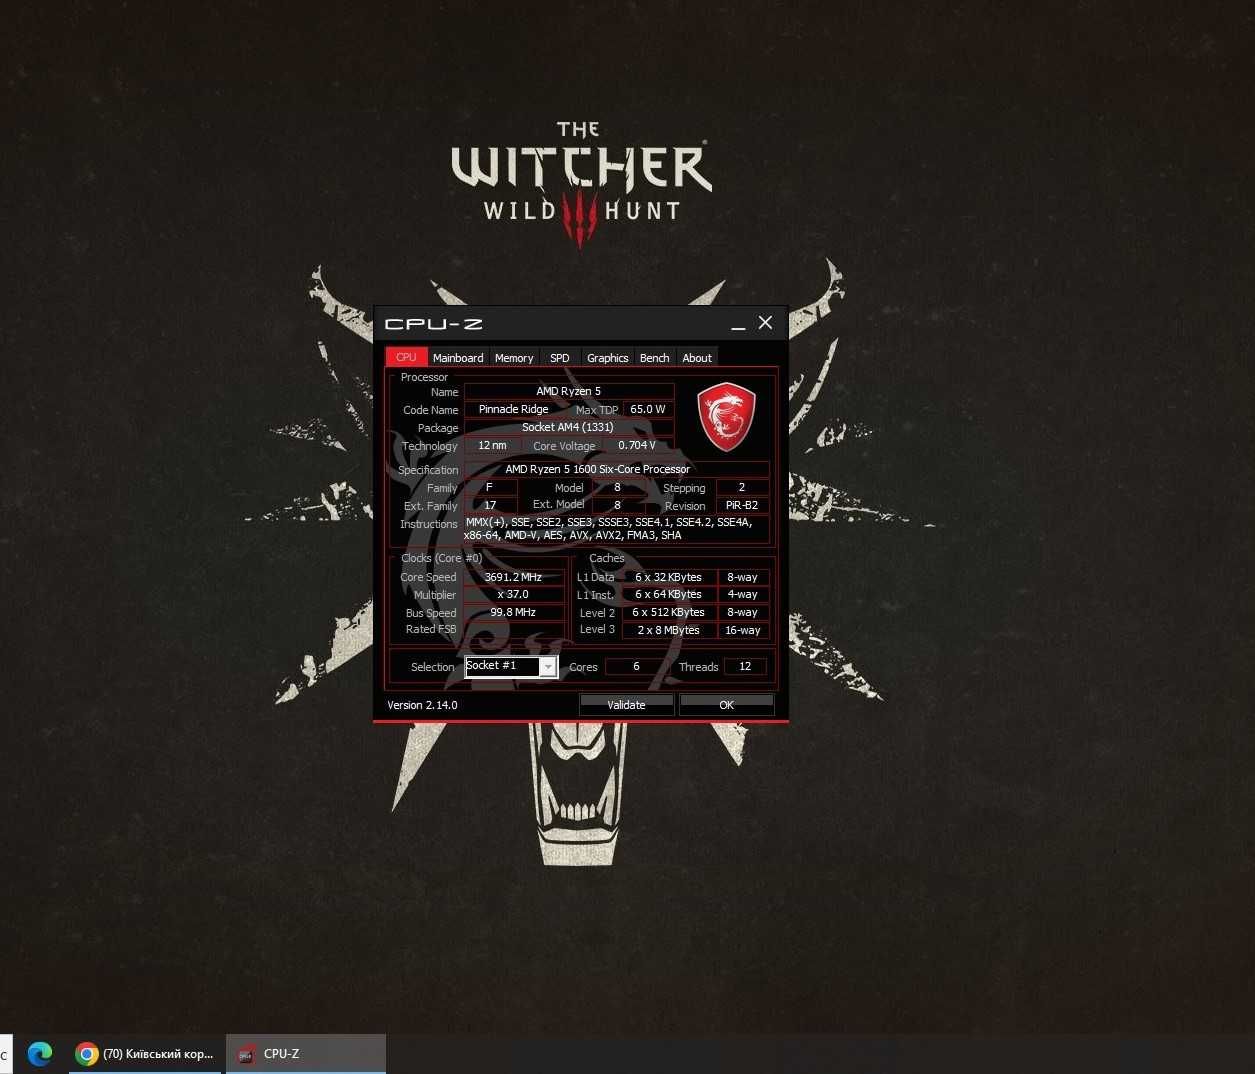Click the Validate button

pyautogui.click(x=626, y=705)
